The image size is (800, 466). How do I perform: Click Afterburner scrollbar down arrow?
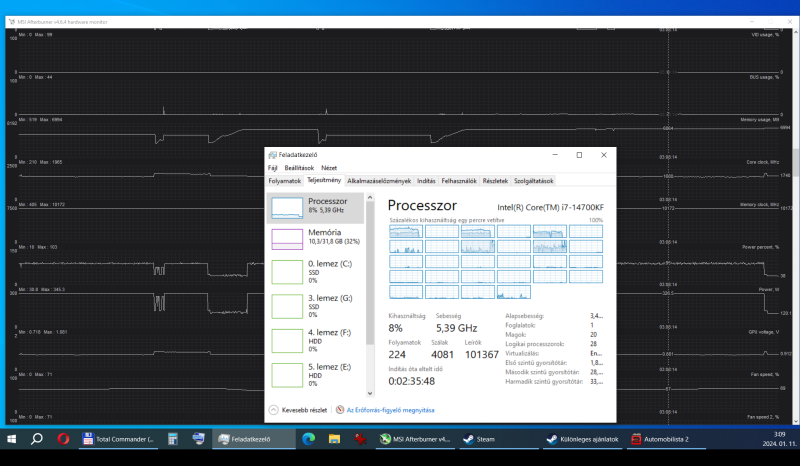tap(796, 421)
